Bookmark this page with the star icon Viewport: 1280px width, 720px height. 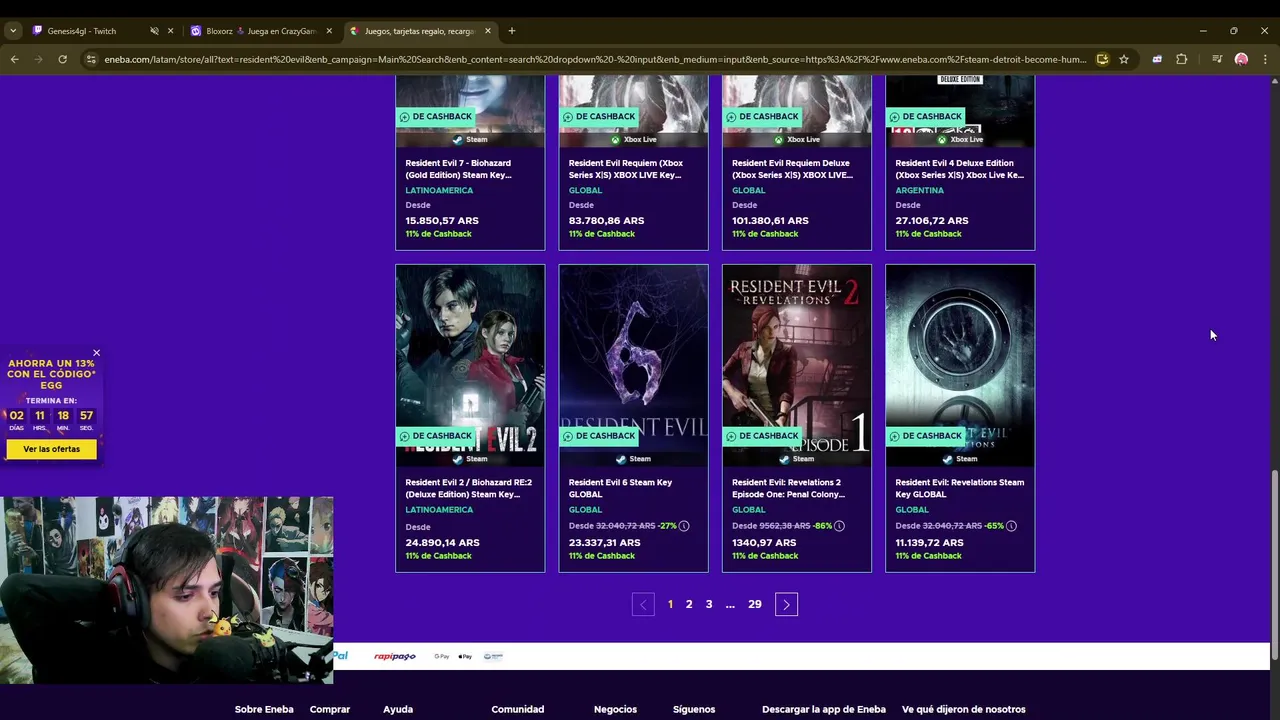(x=1124, y=59)
